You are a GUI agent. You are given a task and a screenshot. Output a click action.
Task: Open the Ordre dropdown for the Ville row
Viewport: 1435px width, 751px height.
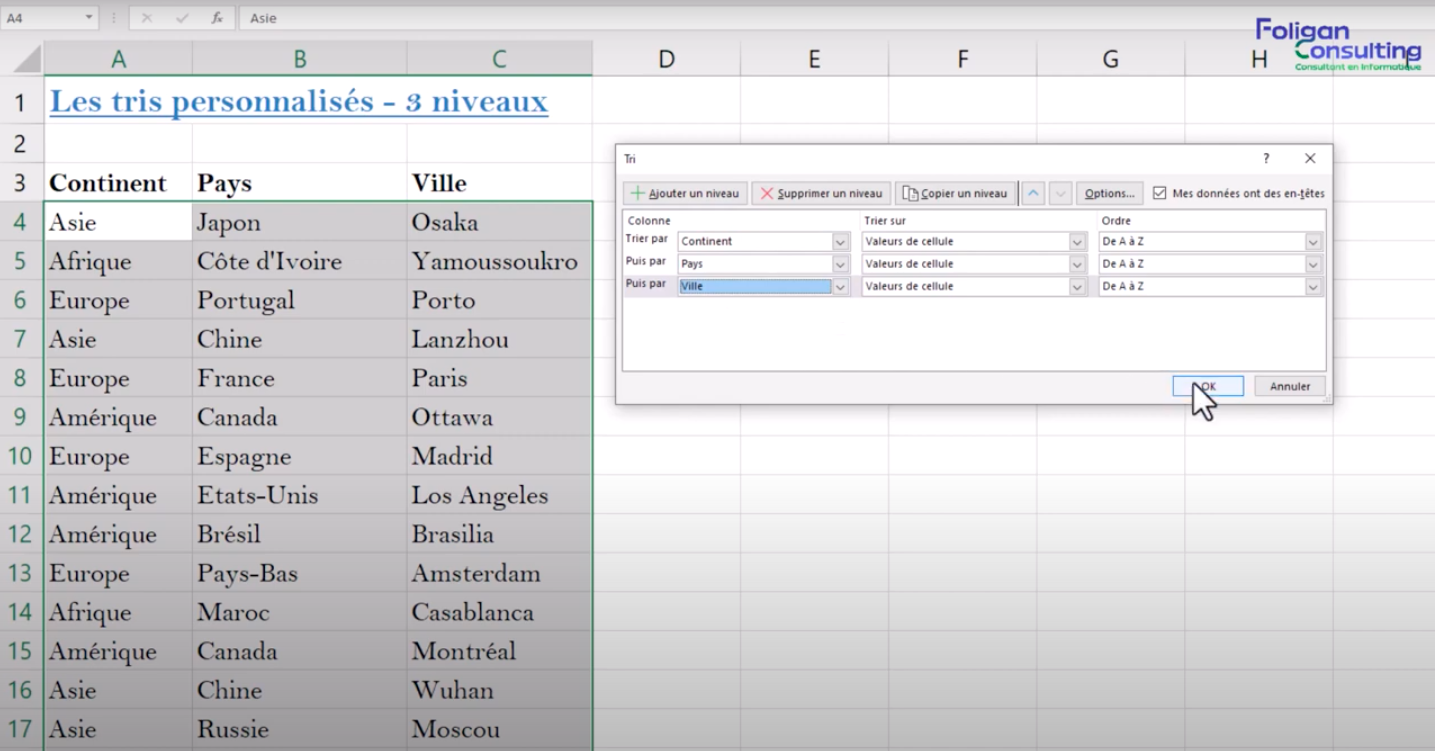click(1313, 287)
